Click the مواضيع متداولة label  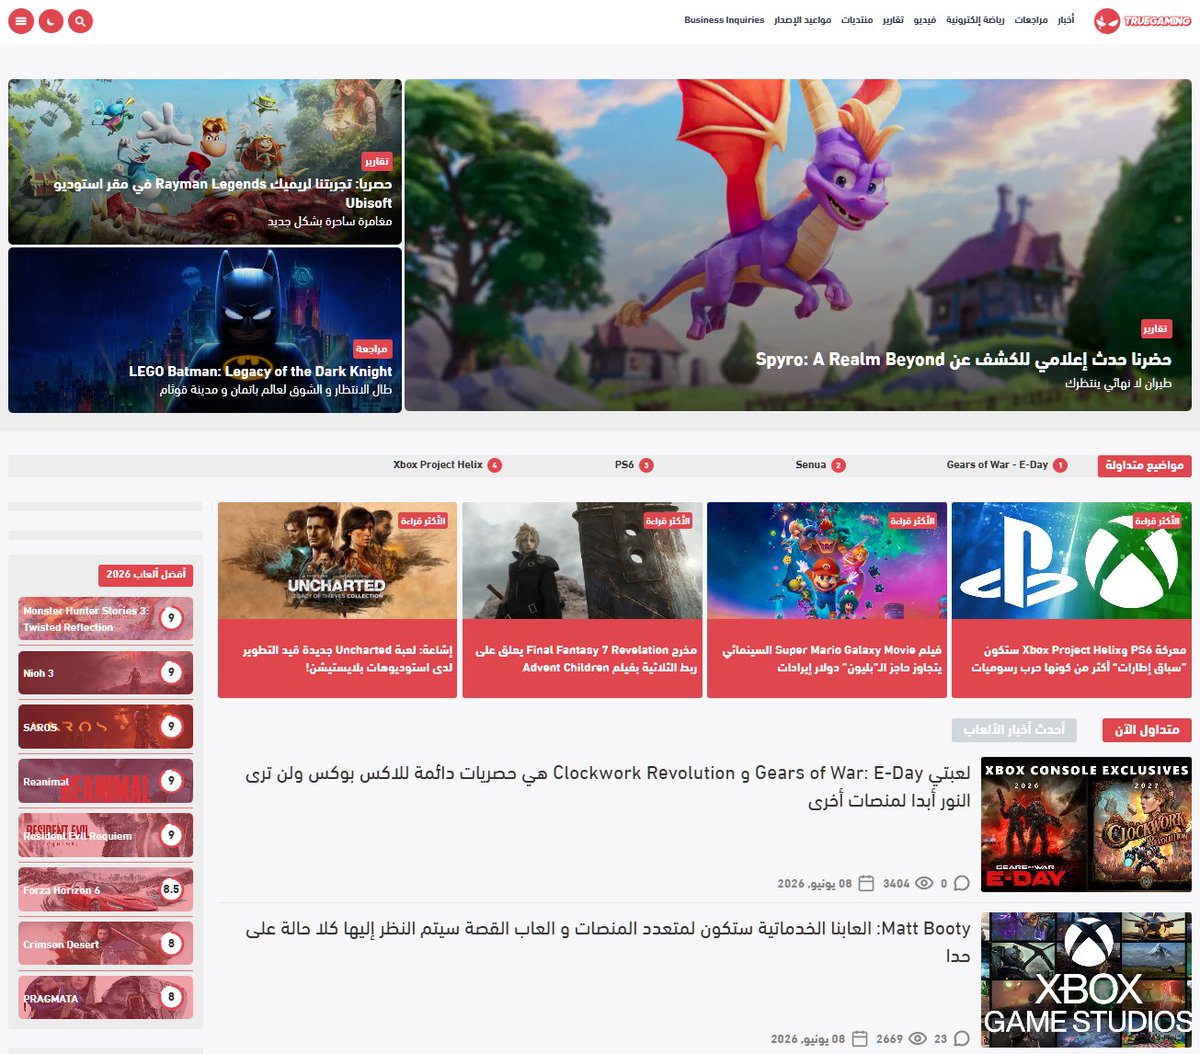pyautogui.click(x=1144, y=466)
